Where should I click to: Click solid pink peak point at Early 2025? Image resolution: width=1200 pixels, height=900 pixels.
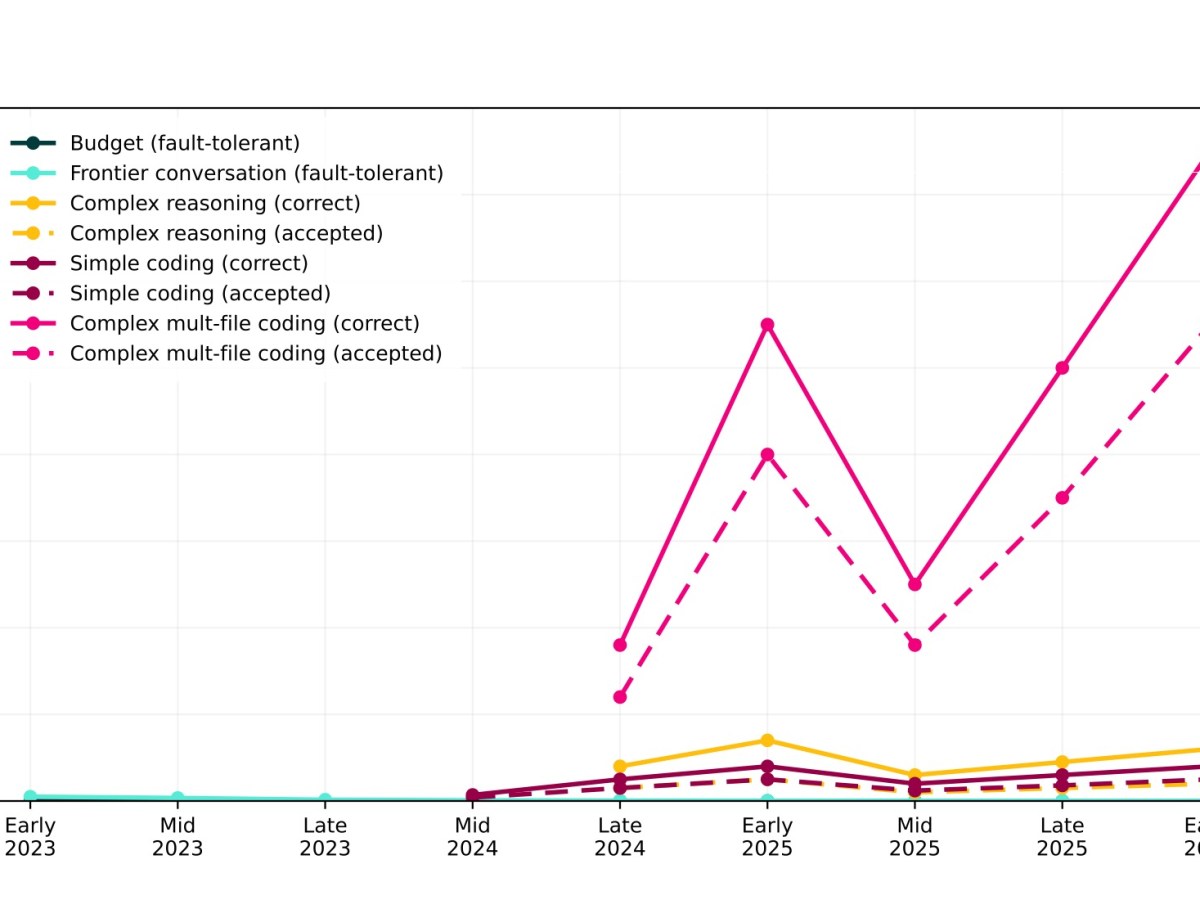click(x=767, y=325)
